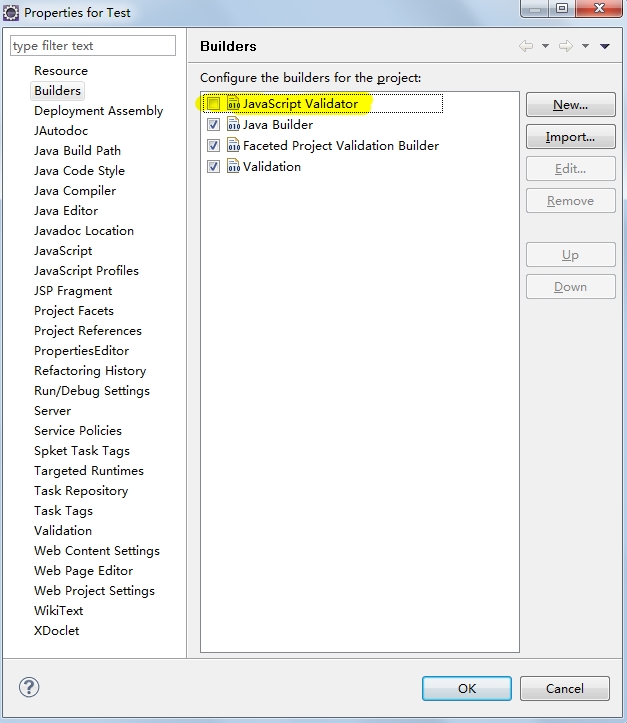Select Server in the tree
The width and height of the screenshot is (627, 723).
tap(53, 410)
